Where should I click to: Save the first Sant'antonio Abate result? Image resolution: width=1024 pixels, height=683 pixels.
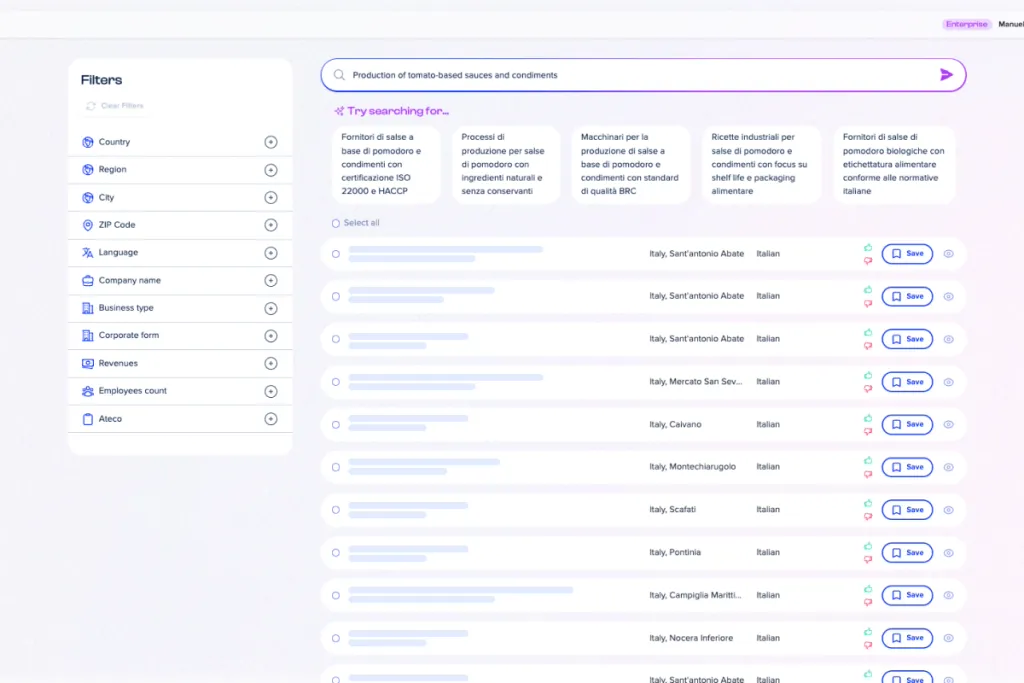pyautogui.click(x=907, y=254)
